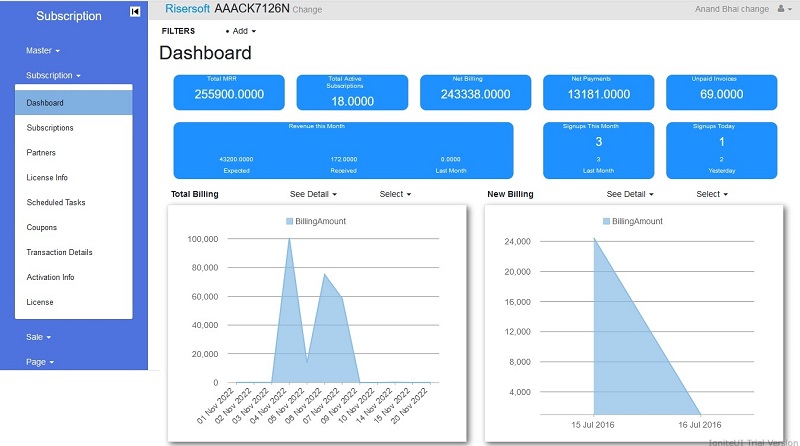Open the Add filter dropdown

[x=241, y=31]
